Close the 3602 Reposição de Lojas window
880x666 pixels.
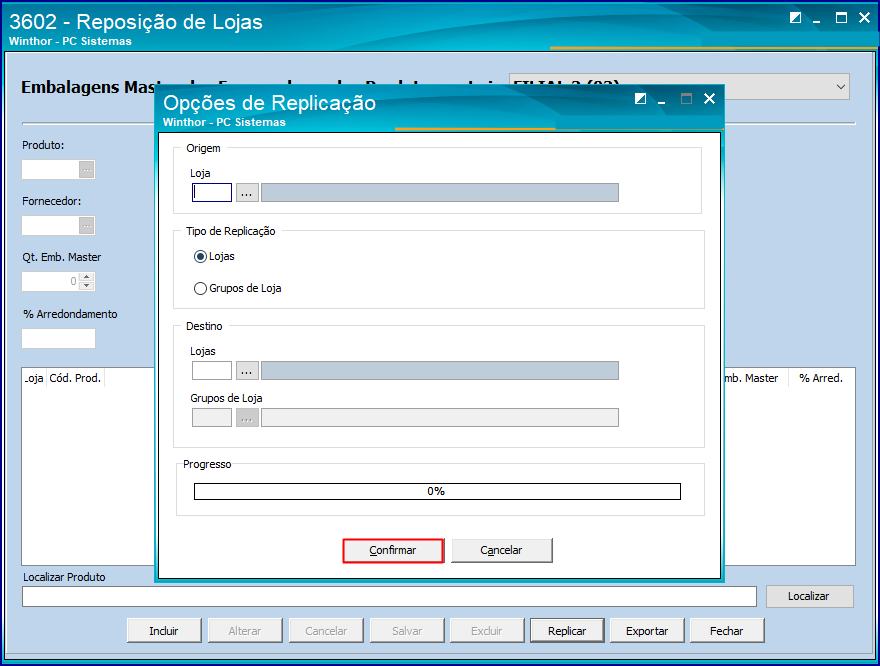point(864,18)
